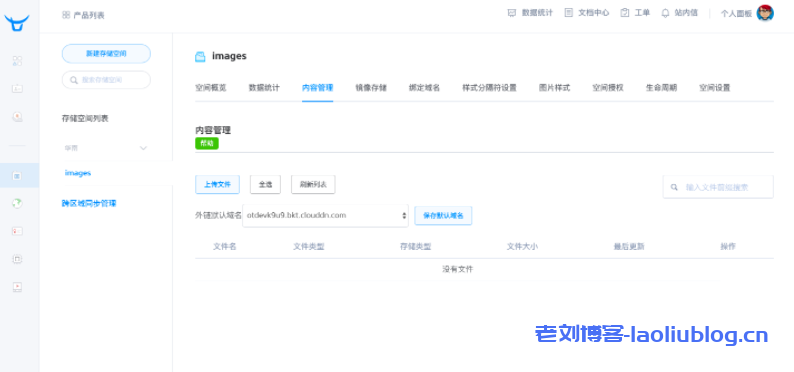Select the highlighted object storage rail icon
This screenshot has height=372, width=794.
point(17,176)
